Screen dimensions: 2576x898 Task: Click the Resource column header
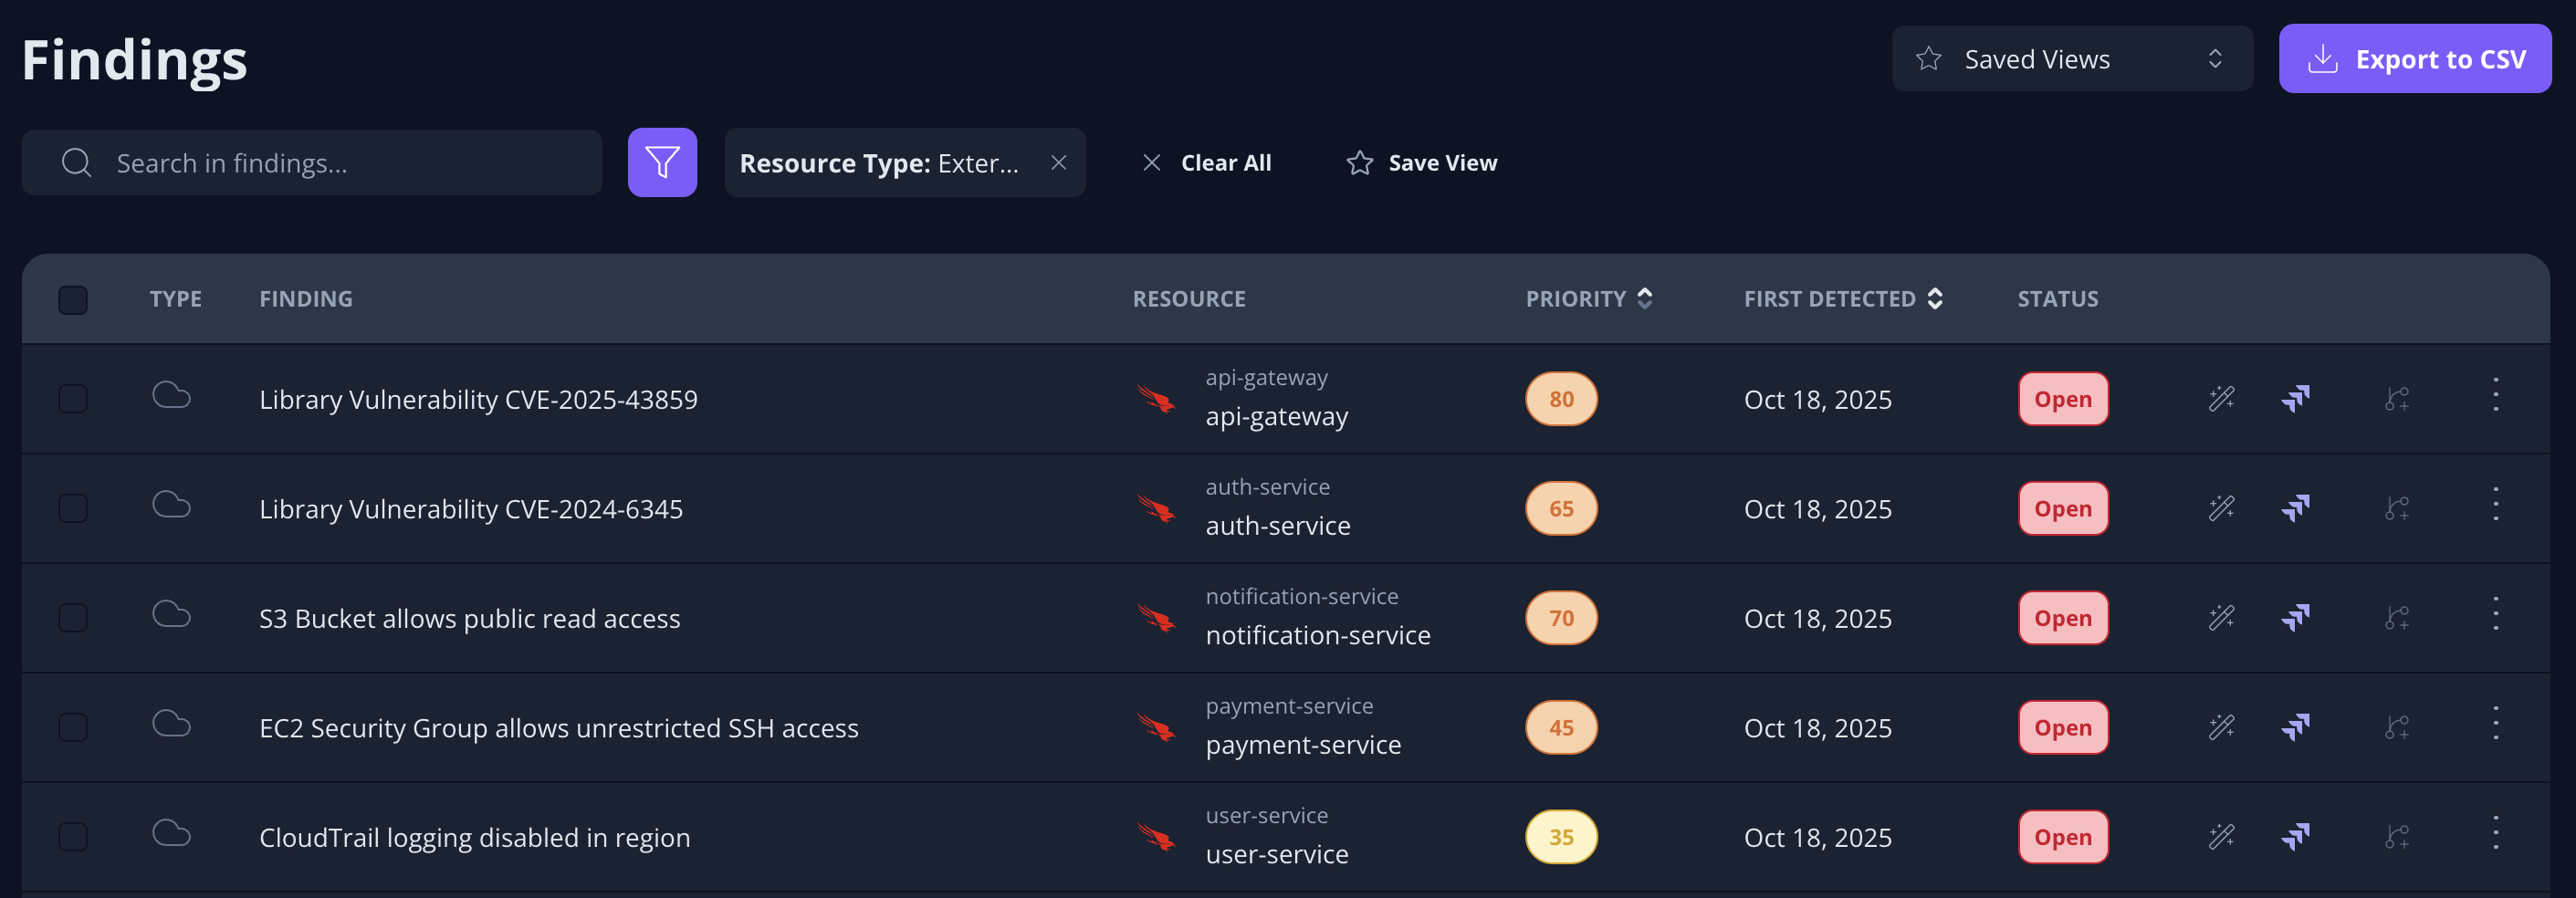pyautogui.click(x=1189, y=298)
